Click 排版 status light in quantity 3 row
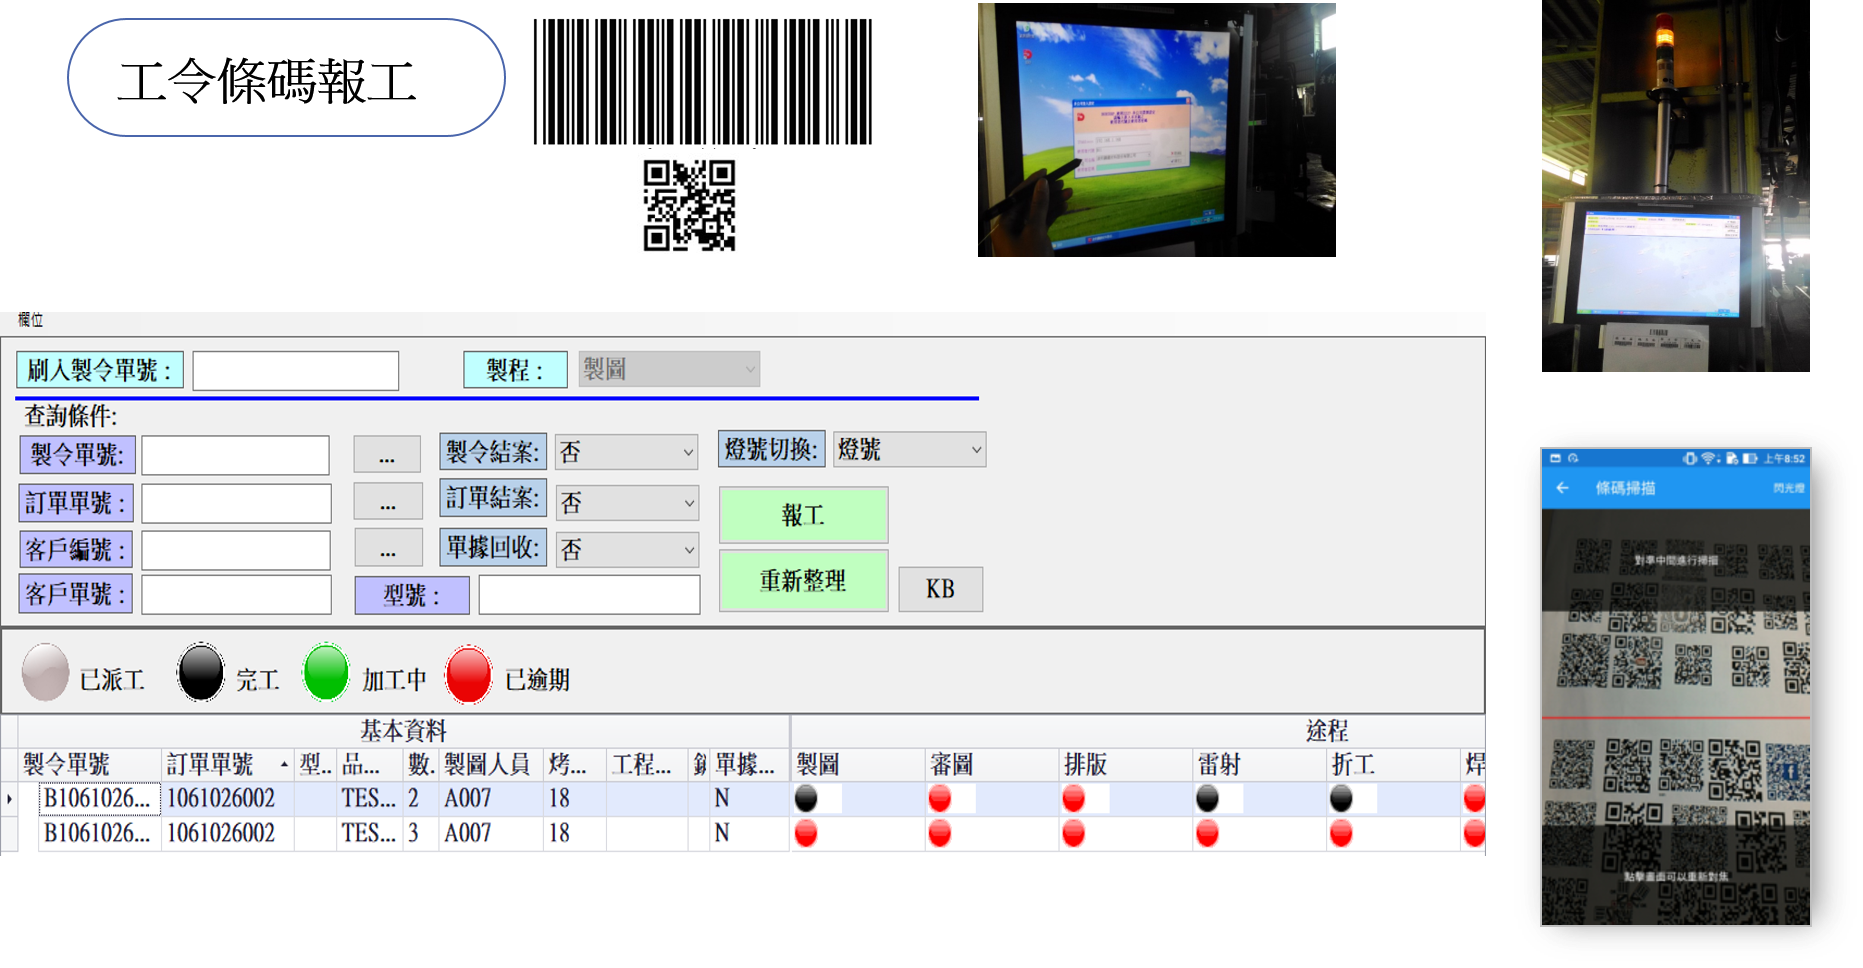 tap(1073, 833)
